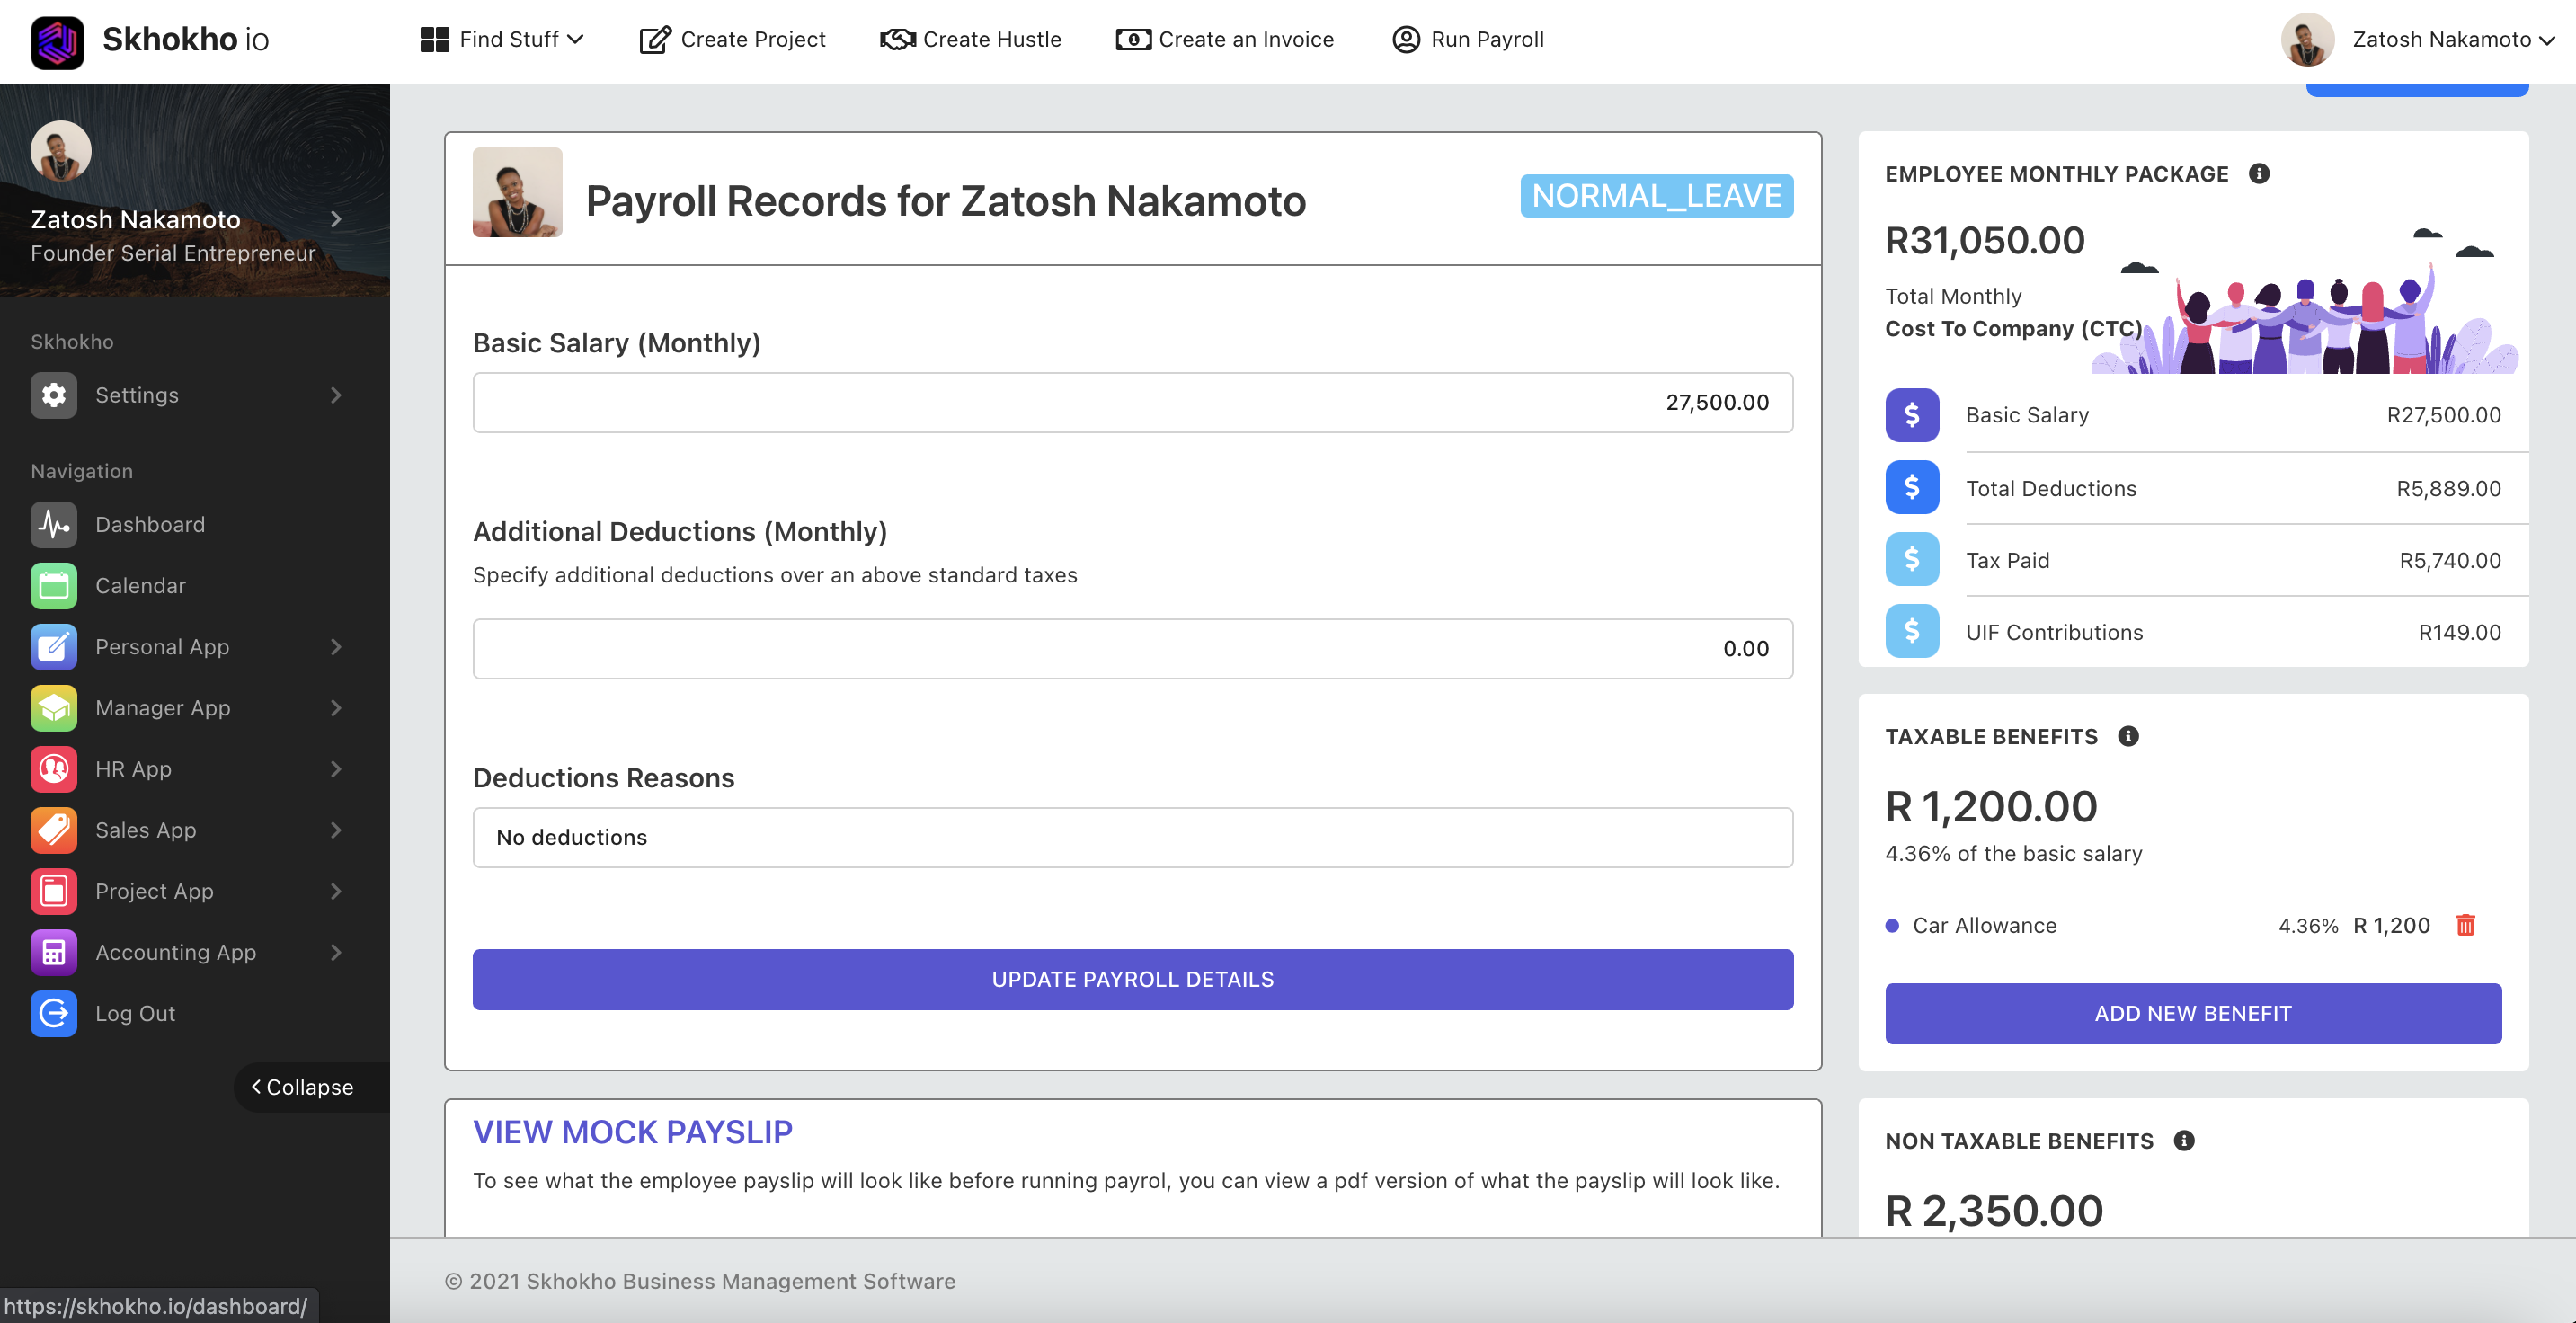The height and width of the screenshot is (1323, 2576).
Task: Expand the Find Stuff dropdown
Action: (x=502, y=40)
